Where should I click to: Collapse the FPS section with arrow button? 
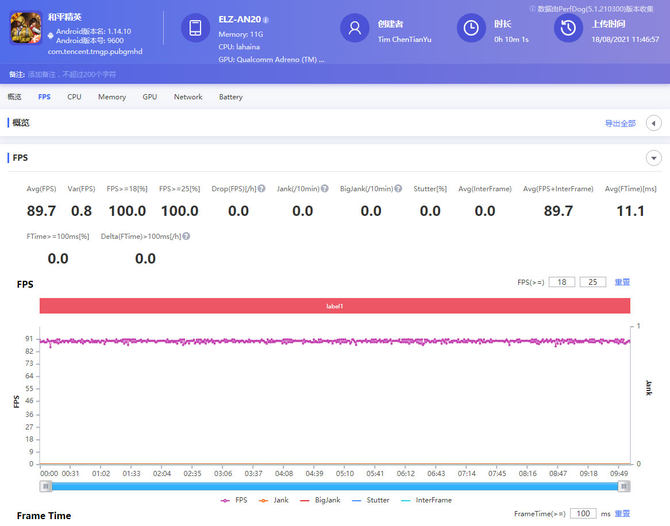tap(654, 158)
